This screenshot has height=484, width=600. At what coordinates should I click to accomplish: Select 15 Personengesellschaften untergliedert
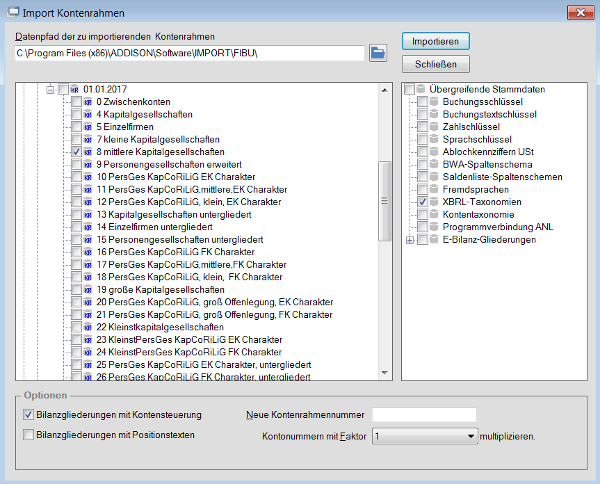[180, 240]
